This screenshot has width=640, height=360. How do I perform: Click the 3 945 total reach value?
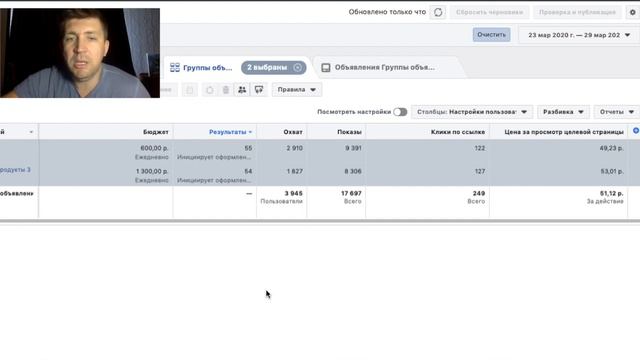293,193
